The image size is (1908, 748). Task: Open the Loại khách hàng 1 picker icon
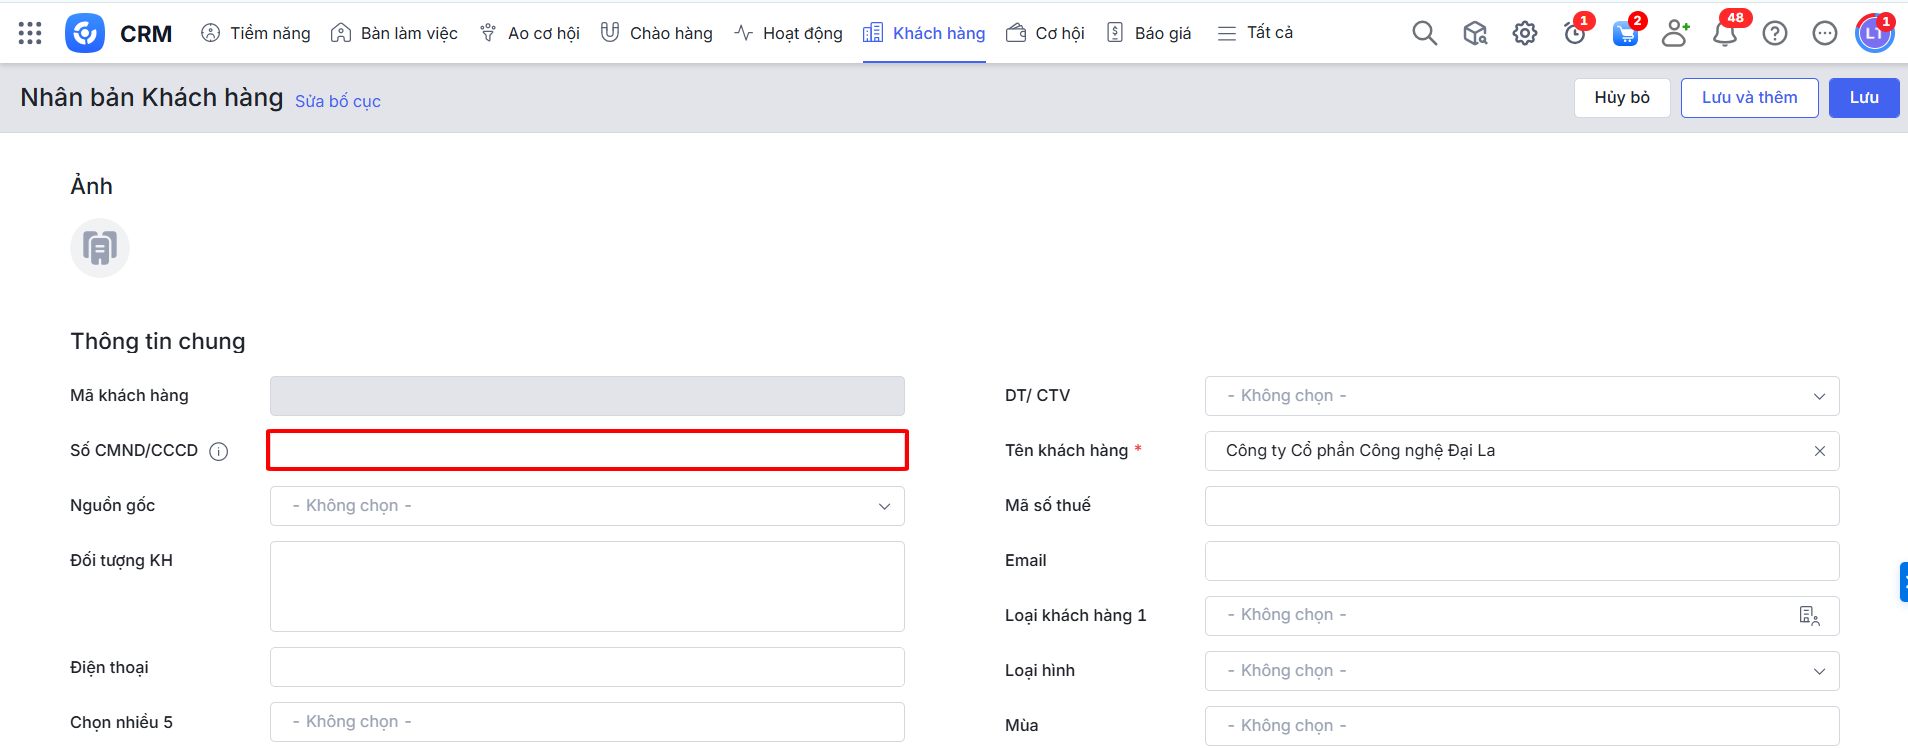1808,616
